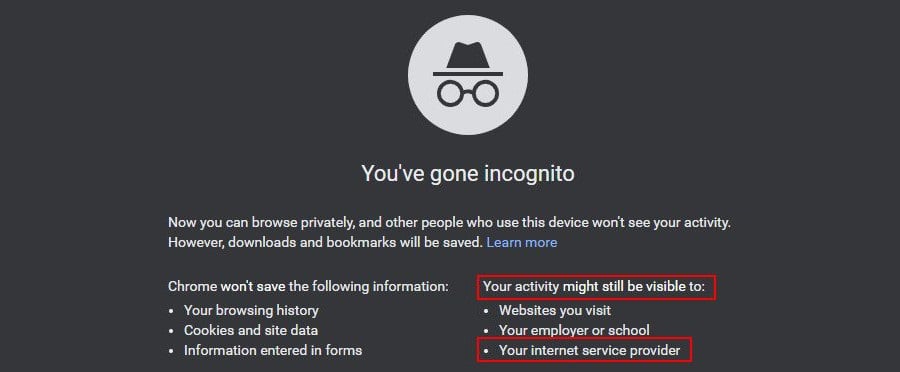Click the bullet before Websites you visit
Image resolution: width=900 pixels, height=372 pixels.
click(487, 311)
